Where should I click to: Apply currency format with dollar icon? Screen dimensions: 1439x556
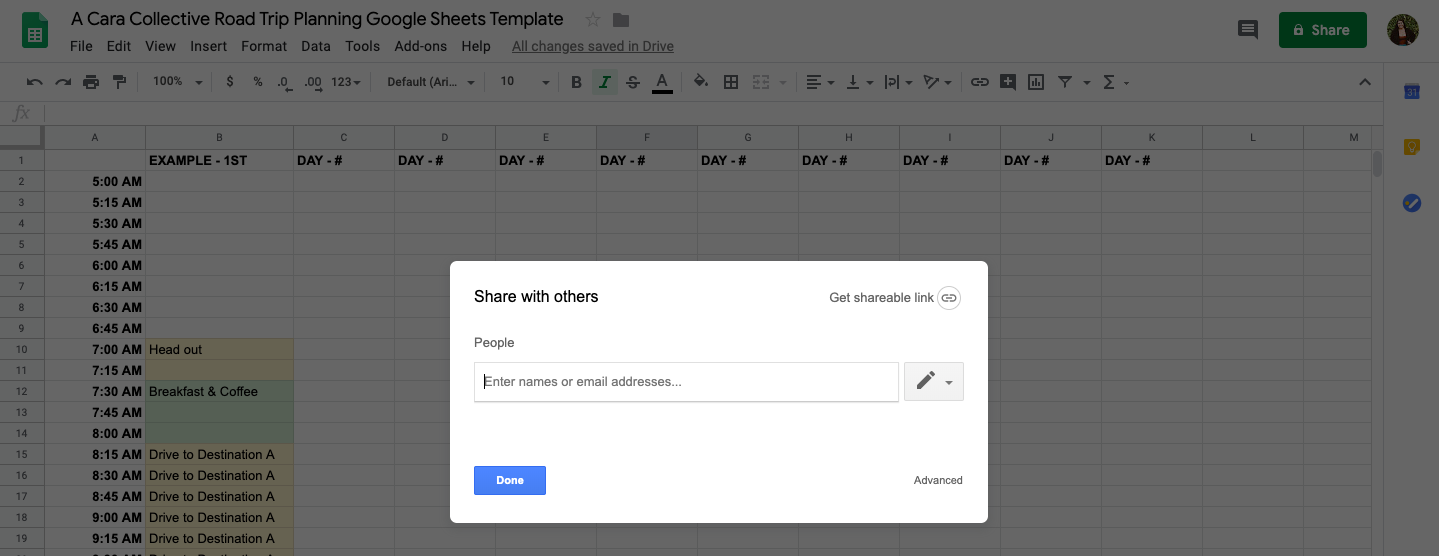point(230,82)
